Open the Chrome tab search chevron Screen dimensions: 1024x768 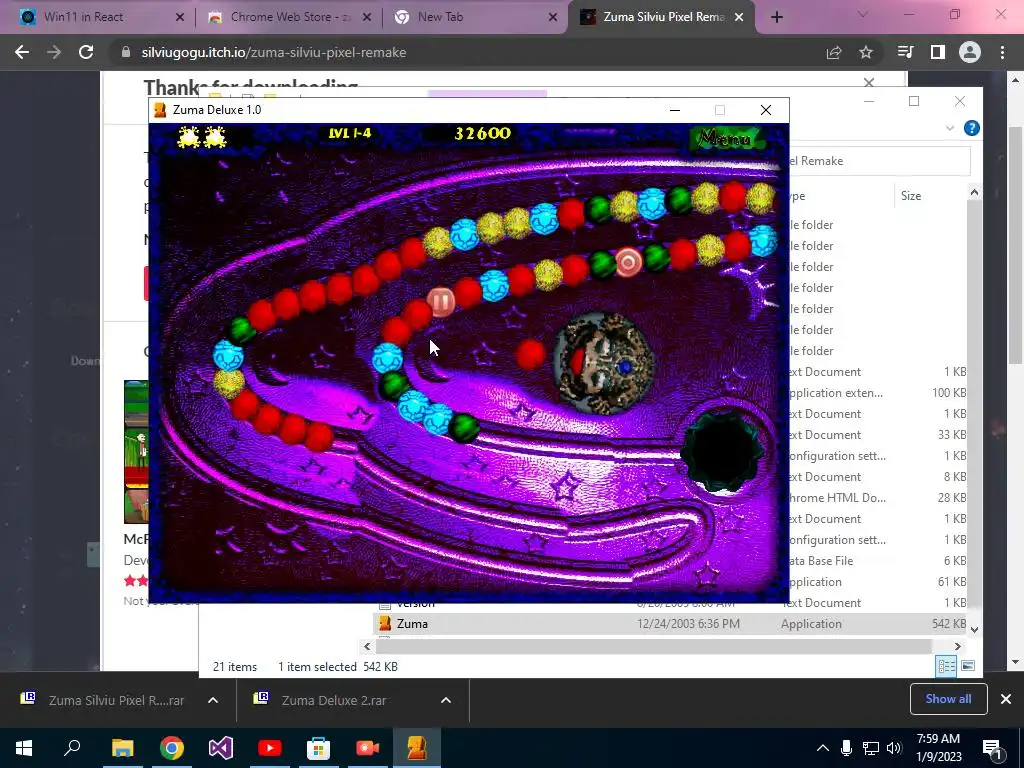click(863, 14)
